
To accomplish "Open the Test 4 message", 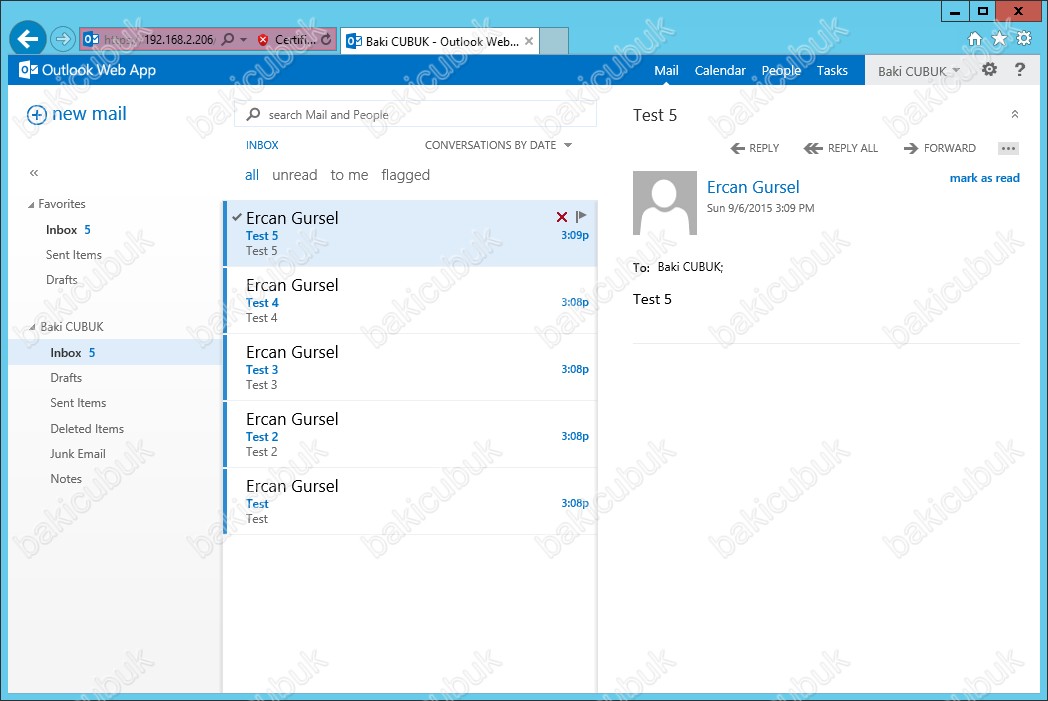I will tap(410, 301).
